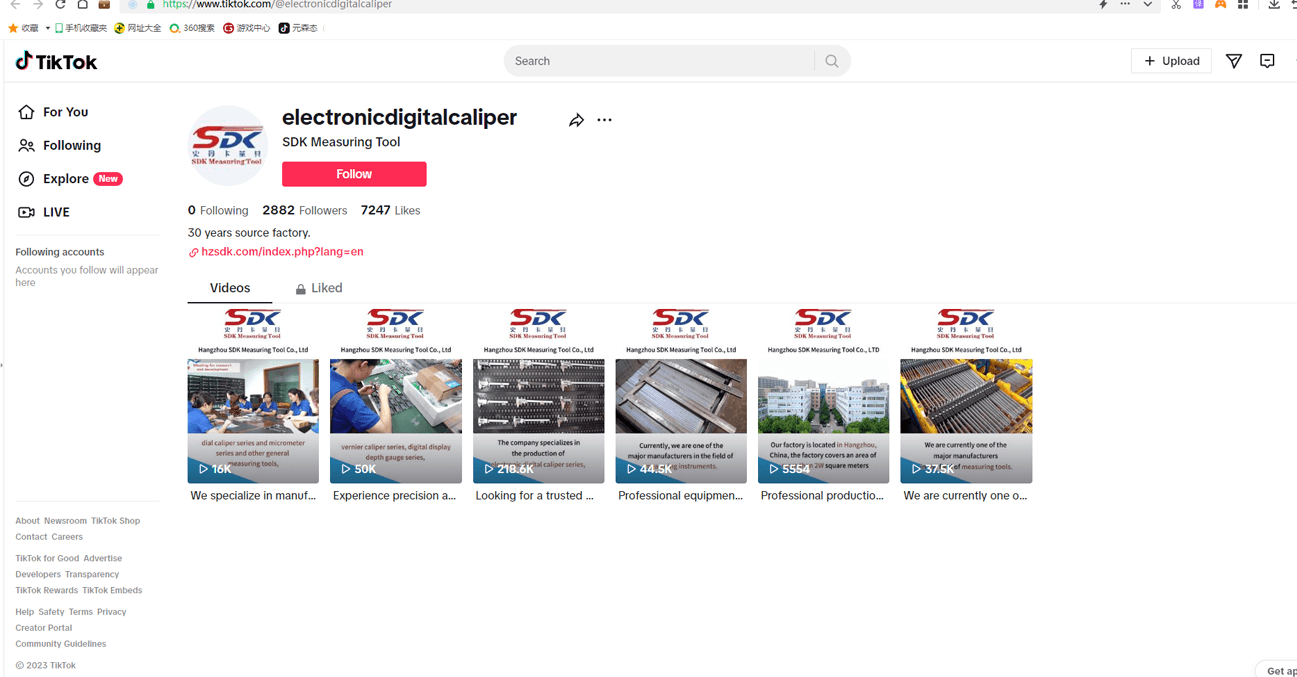The width and height of the screenshot is (1297, 677).
Task: Open the profile three-dots menu
Action: click(604, 120)
